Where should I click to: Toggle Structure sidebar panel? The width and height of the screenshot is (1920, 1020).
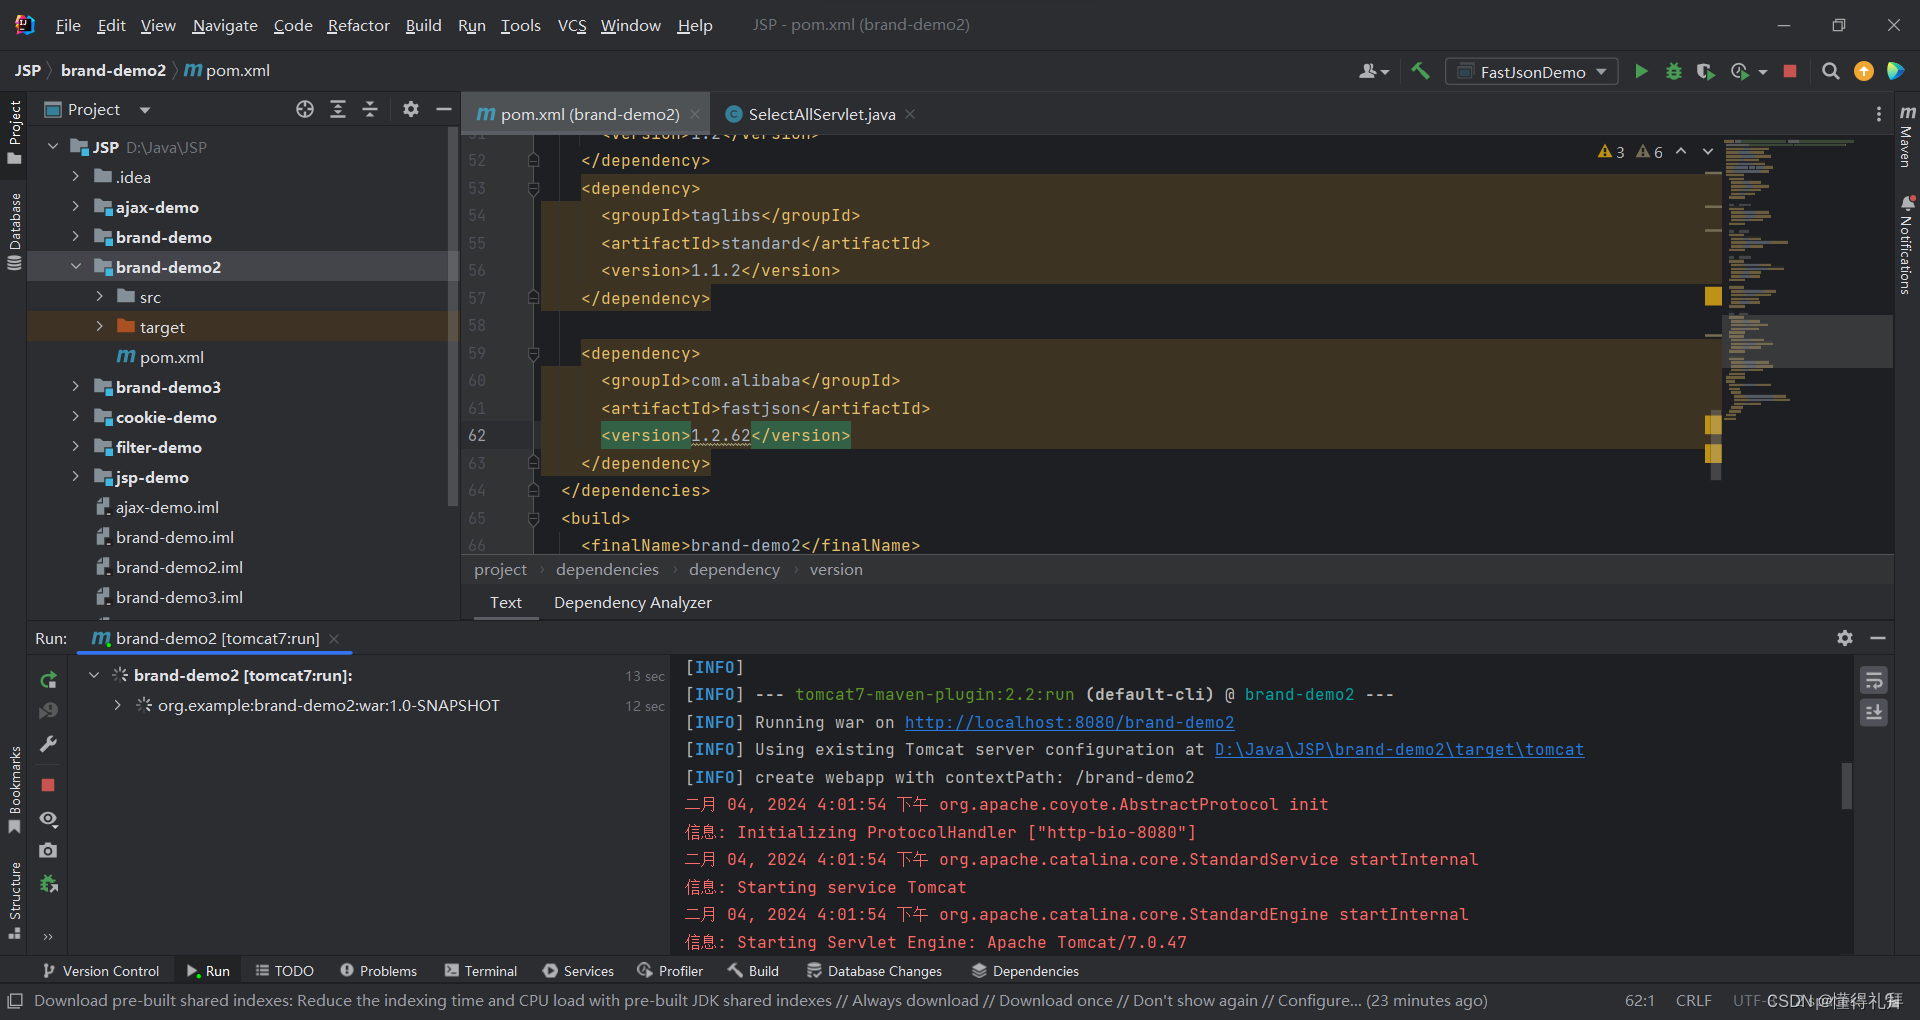pyautogui.click(x=14, y=900)
